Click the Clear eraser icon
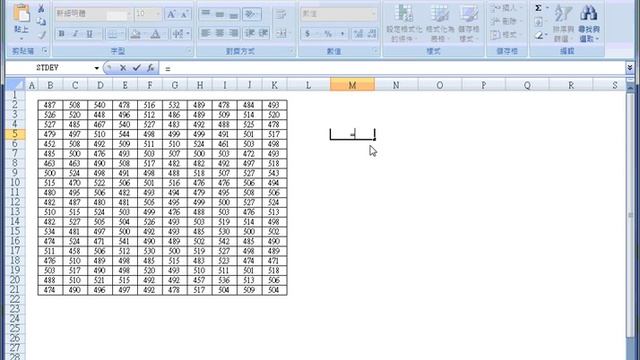 tap(538, 36)
